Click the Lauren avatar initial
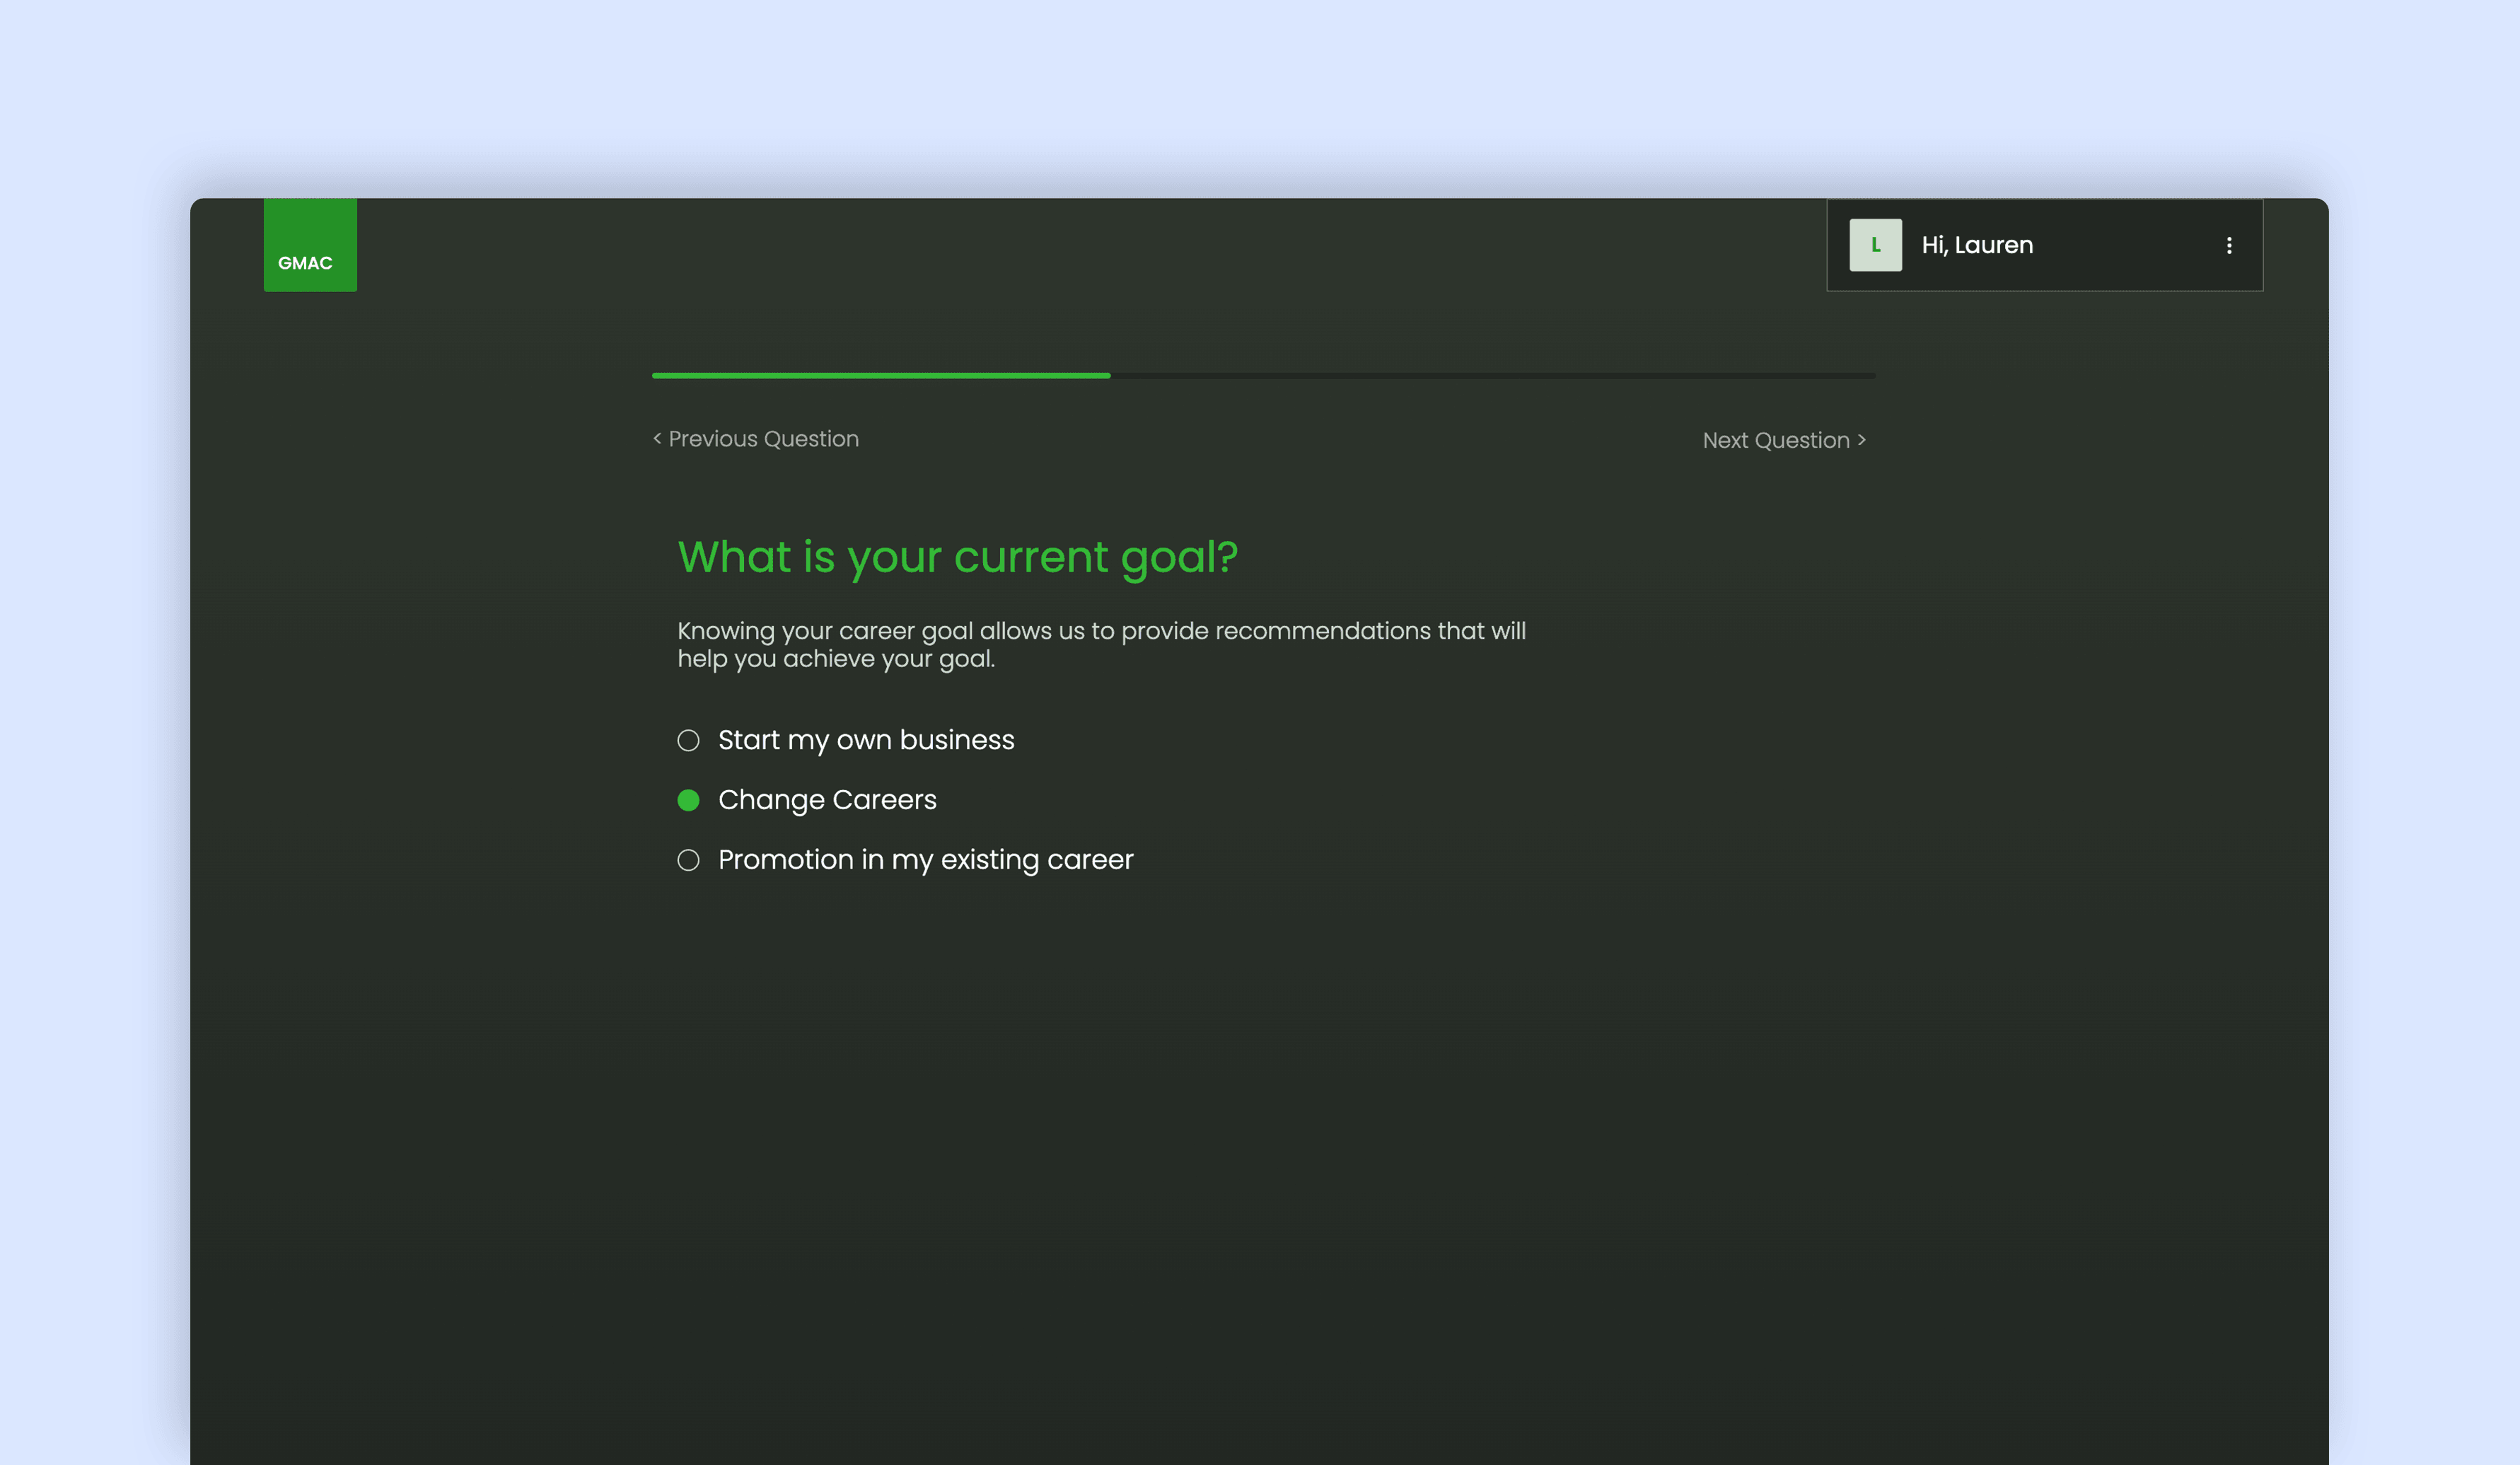This screenshot has width=2520, height=1465. [x=1875, y=245]
